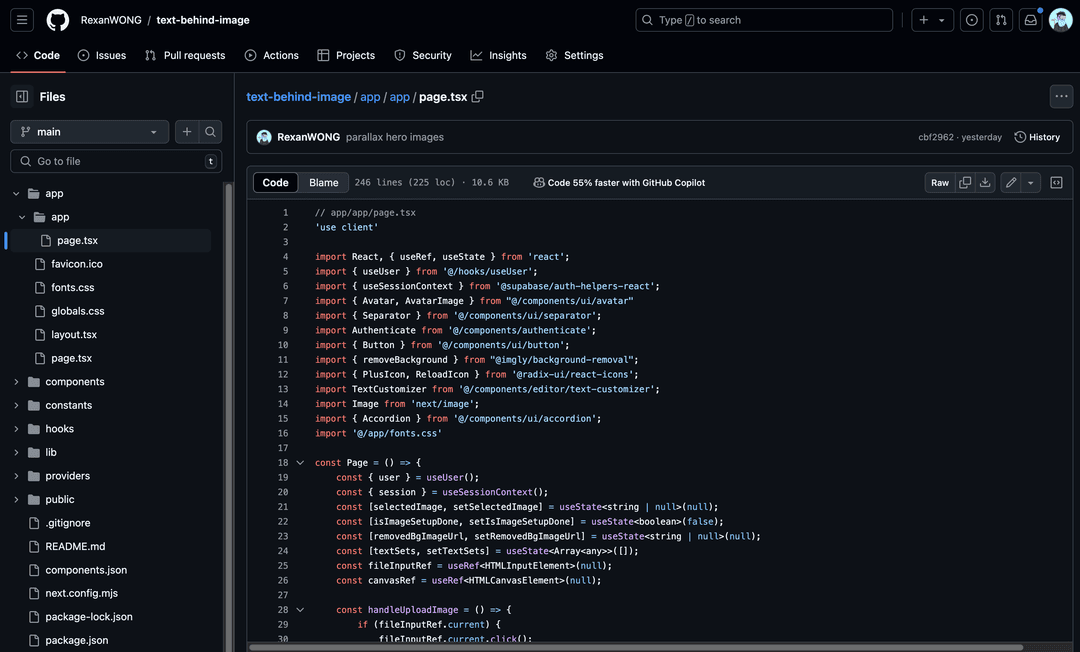The width and height of the screenshot is (1080, 652).
Task: Collapse the Page function at line 18
Action: (300, 463)
